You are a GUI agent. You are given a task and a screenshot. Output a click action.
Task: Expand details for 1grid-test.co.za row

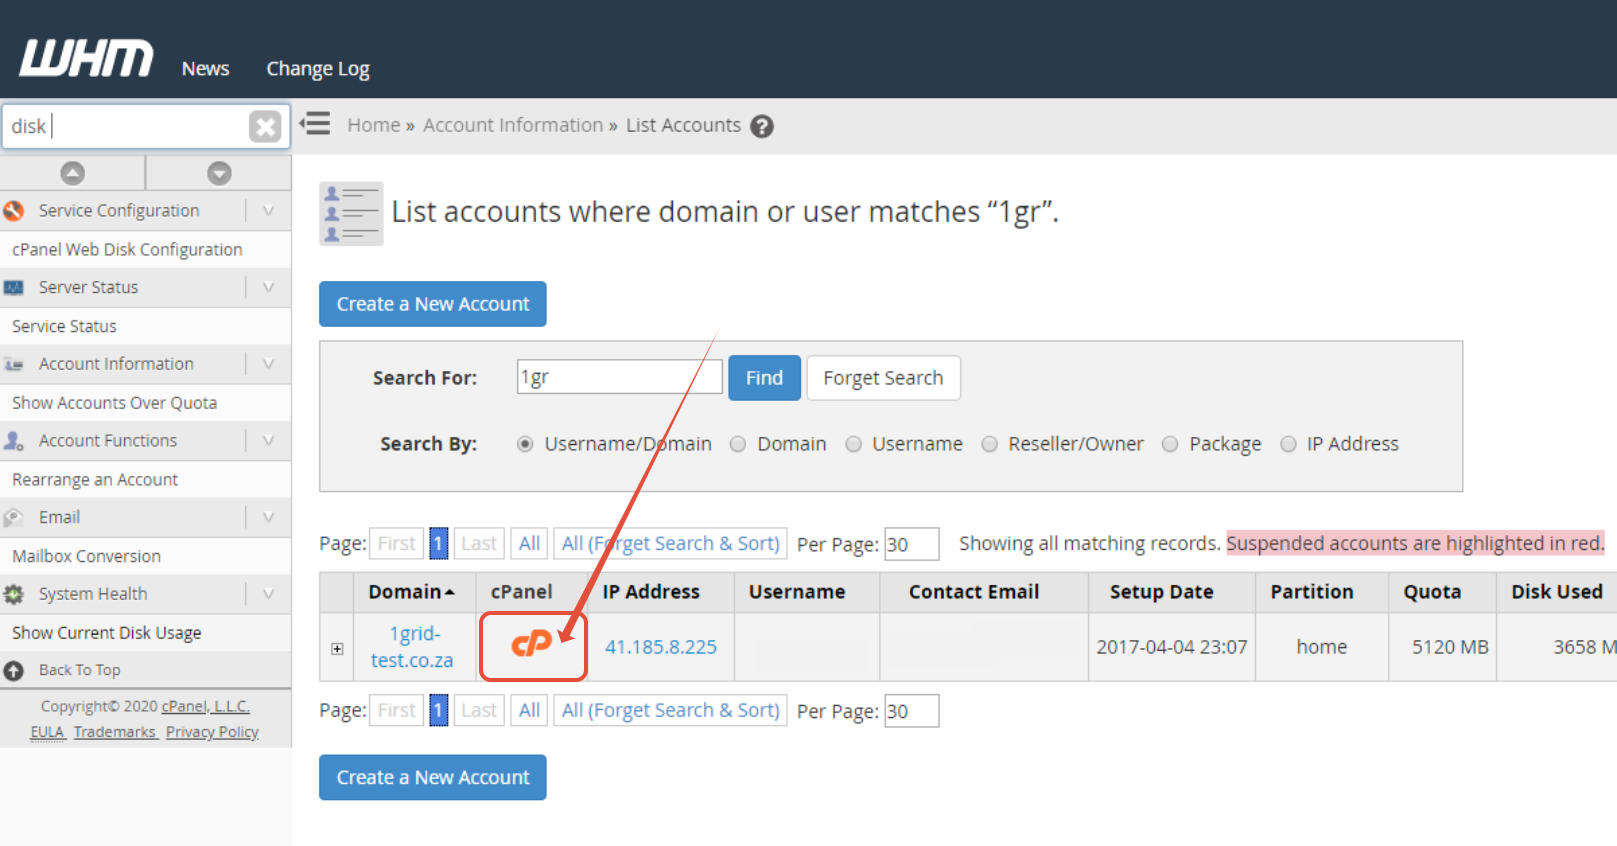pyautogui.click(x=337, y=649)
